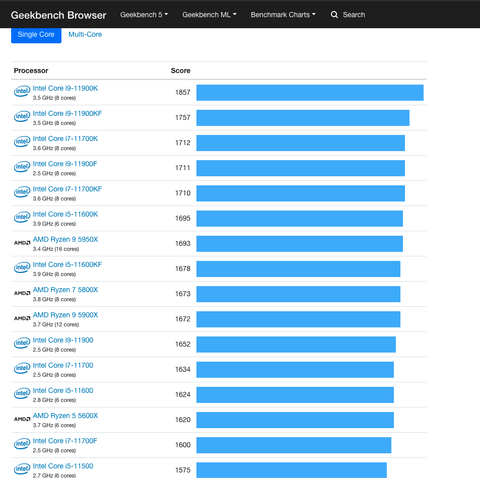Click the score value 1620

pyautogui.click(x=183, y=420)
